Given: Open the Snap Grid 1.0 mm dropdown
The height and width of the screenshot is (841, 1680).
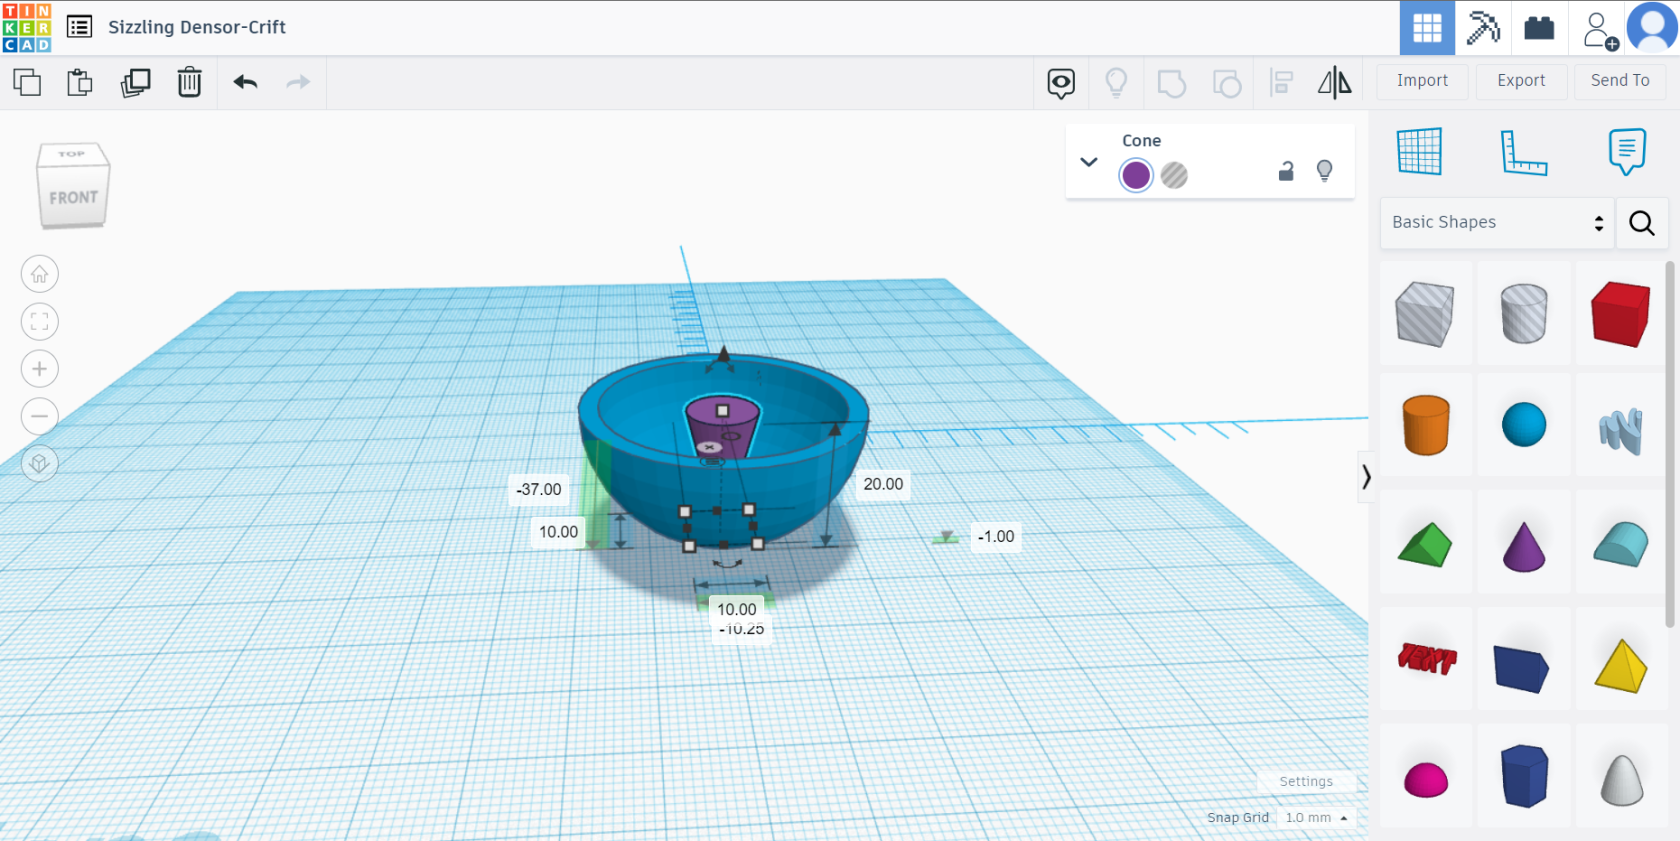Looking at the screenshot, I should pos(1316,818).
